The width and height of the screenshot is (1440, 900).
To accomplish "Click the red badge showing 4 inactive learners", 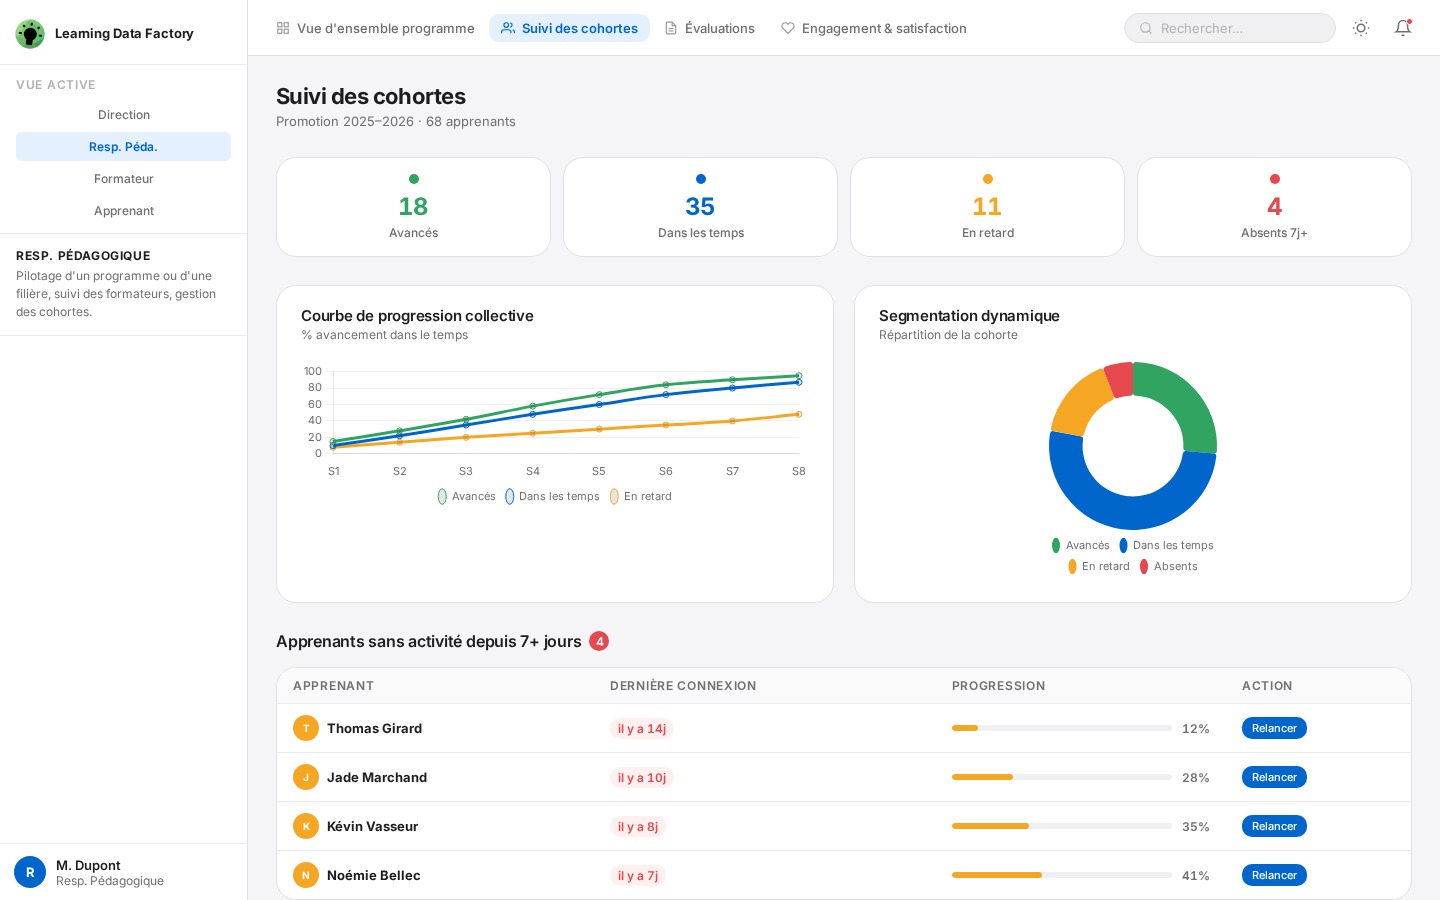I will point(599,641).
